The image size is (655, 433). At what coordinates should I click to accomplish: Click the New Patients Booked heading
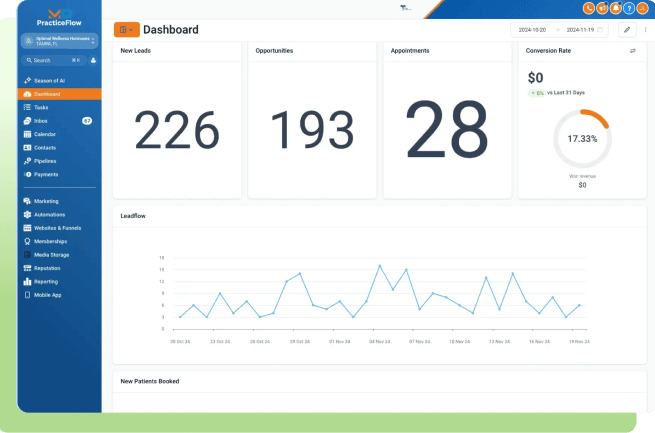tap(150, 381)
